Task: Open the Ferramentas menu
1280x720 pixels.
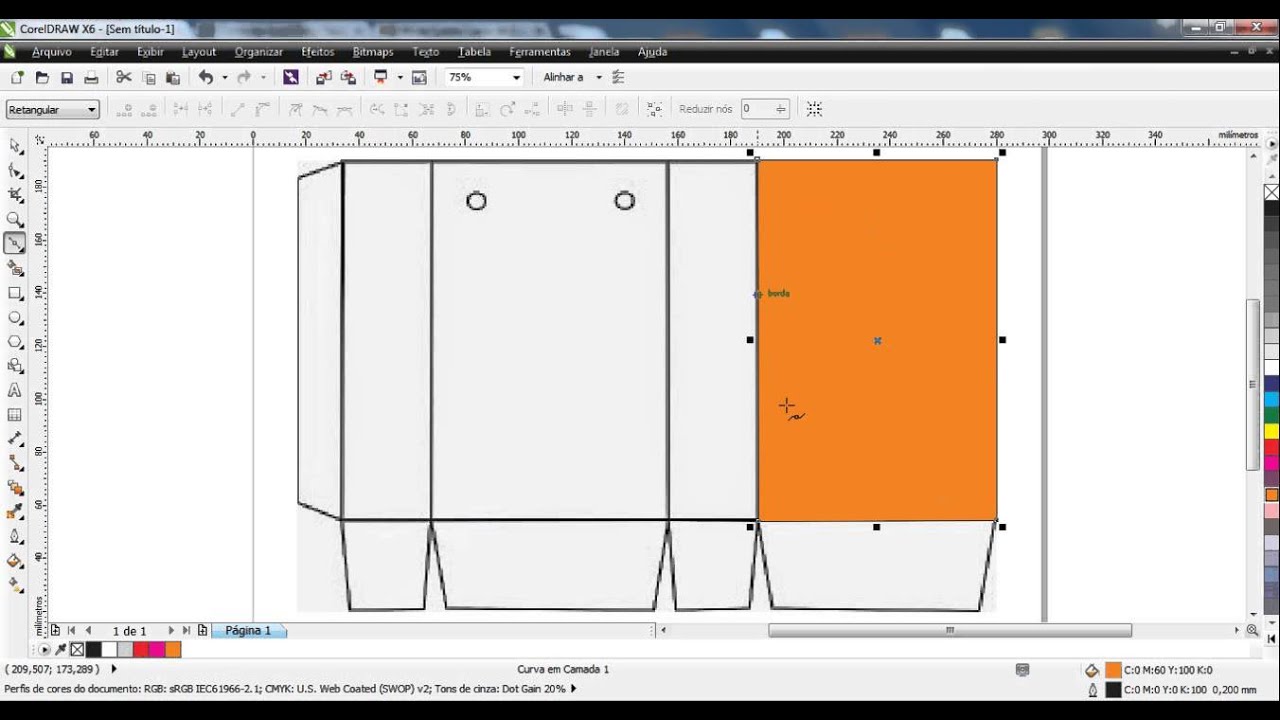Action: [x=540, y=52]
